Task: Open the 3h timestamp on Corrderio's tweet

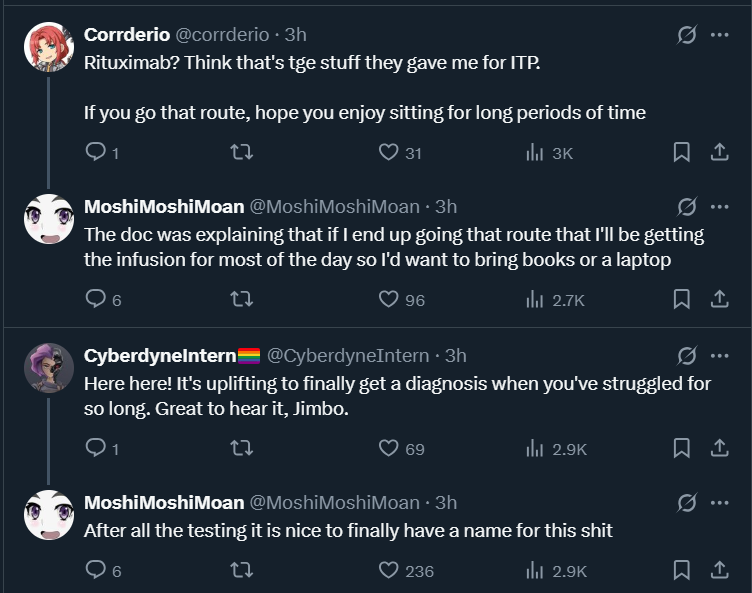Action: 296,35
